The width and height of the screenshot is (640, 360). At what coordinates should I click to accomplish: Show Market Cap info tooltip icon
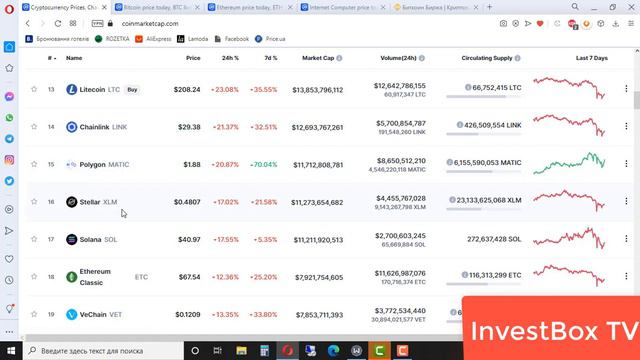[339, 58]
